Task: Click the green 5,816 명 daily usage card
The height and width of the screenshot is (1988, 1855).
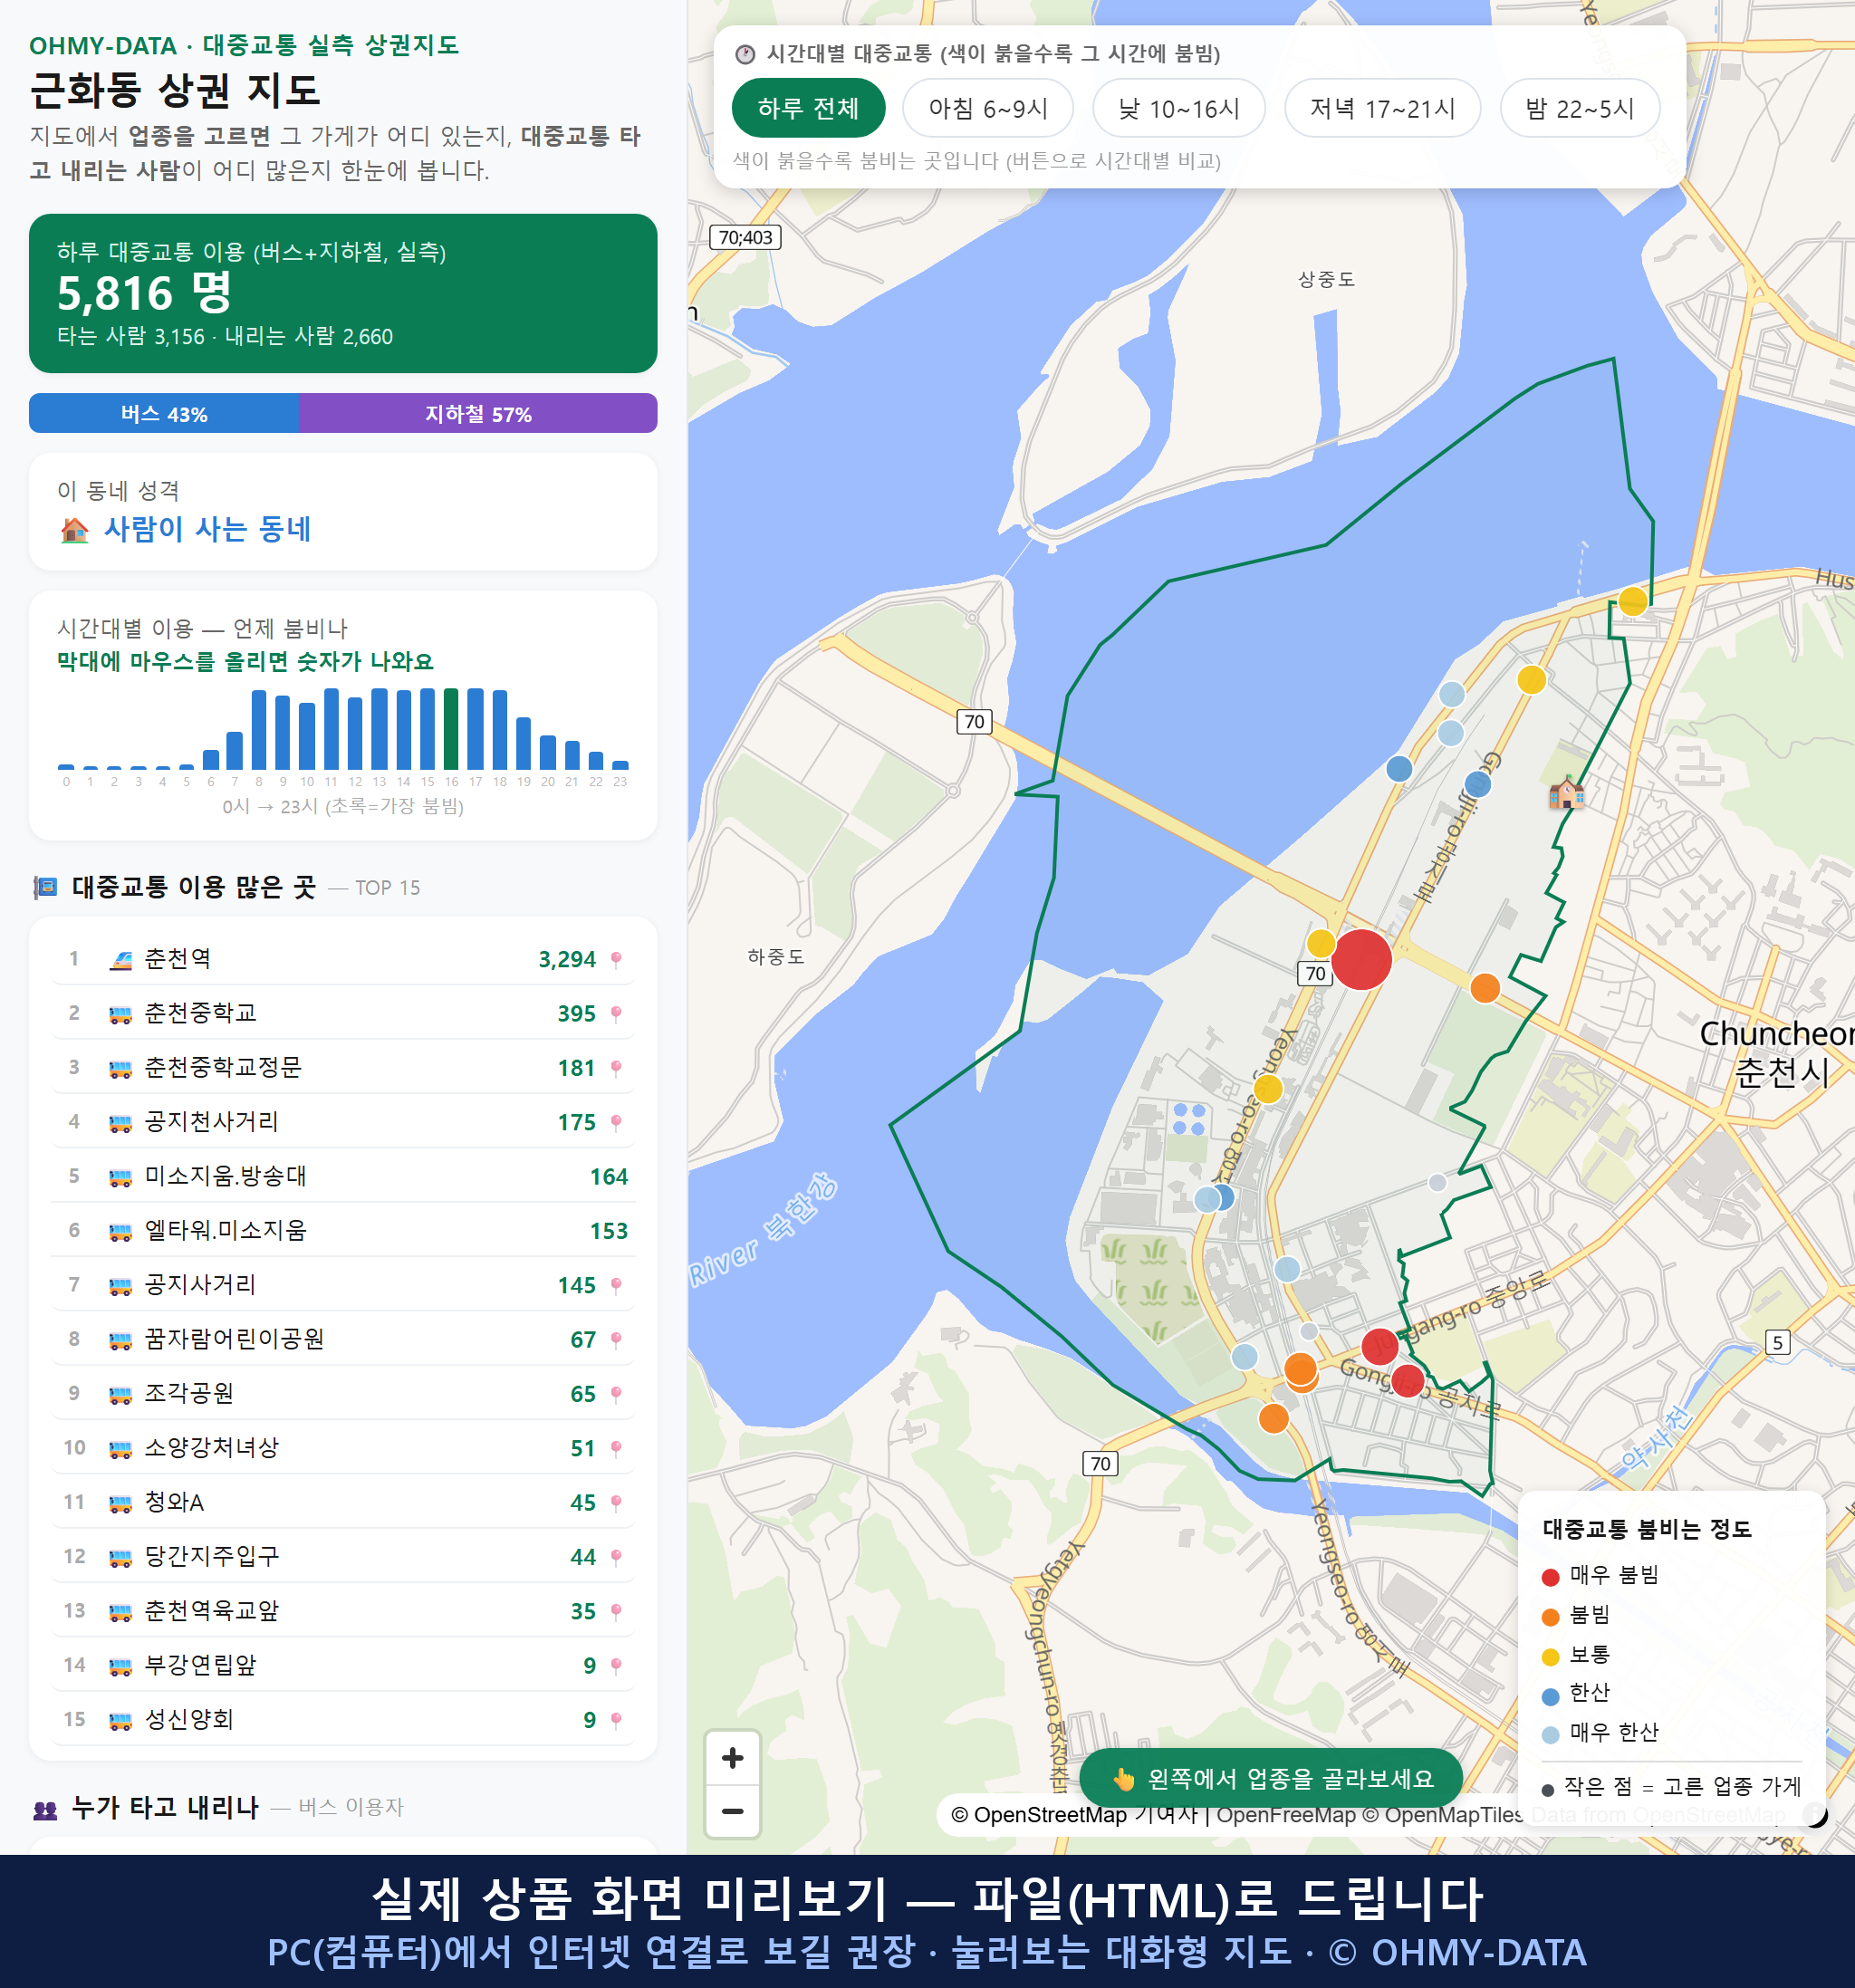Action: coord(343,293)
